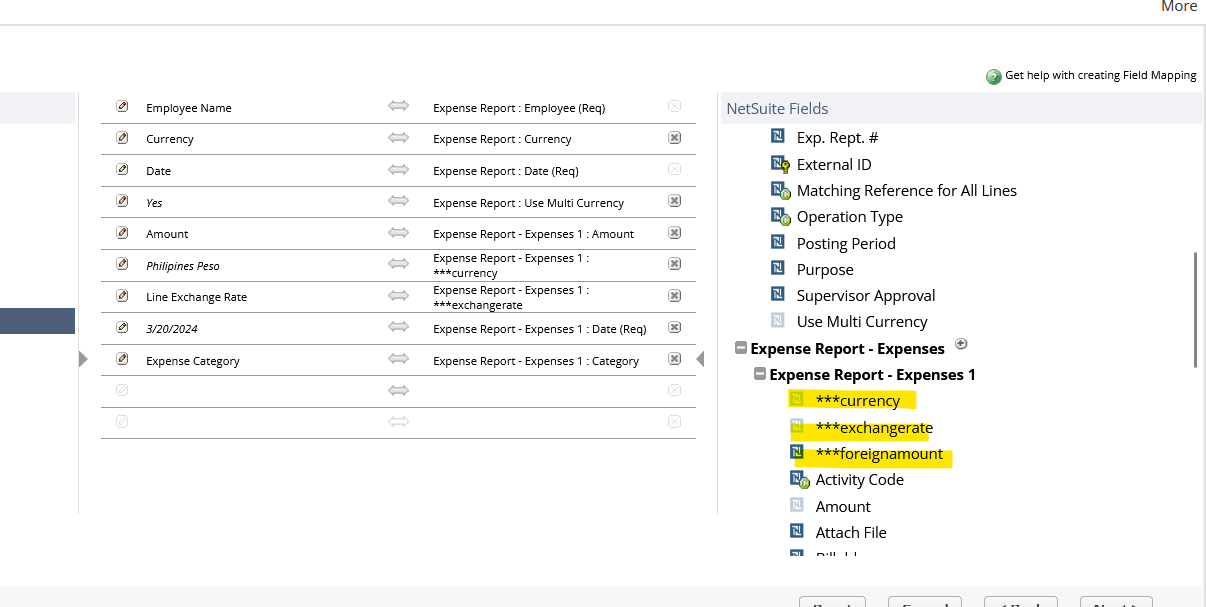Collapse the Expense Report - Expenses node
The image size is (1206, 607).
[x=741, y=349]
